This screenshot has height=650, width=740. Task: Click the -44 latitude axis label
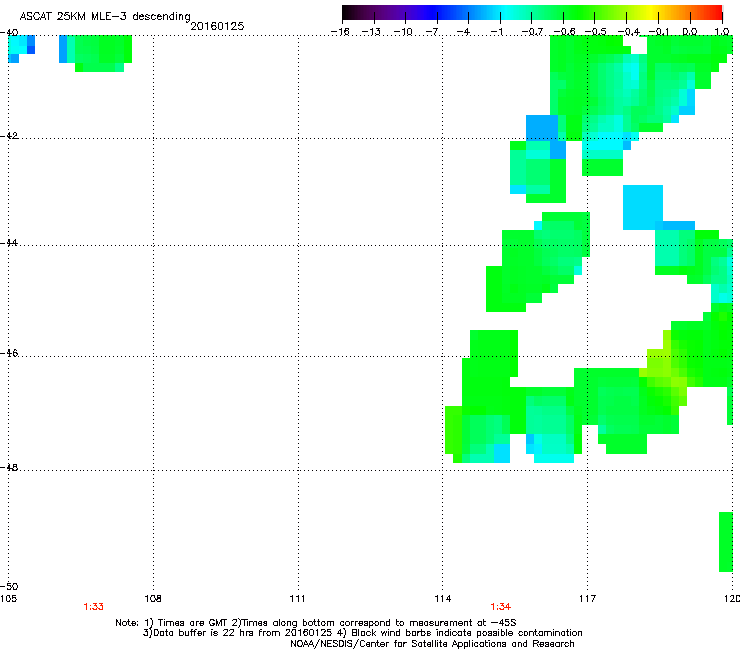click(x=9, y=243)
